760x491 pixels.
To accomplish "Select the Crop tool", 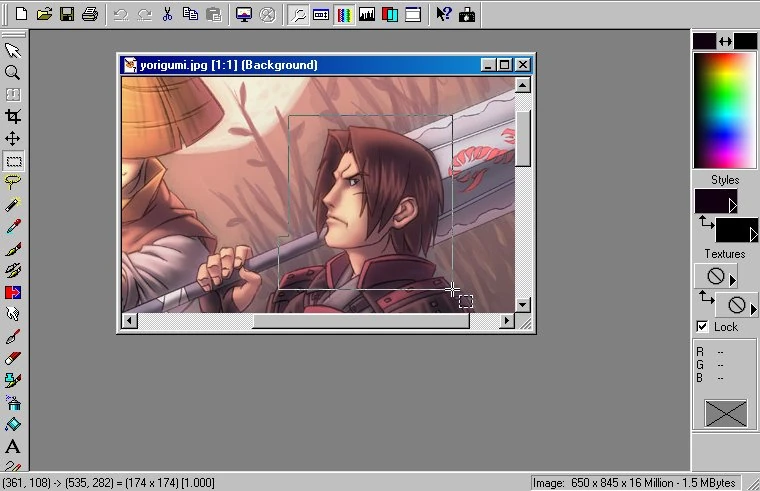I will point(13,116).
